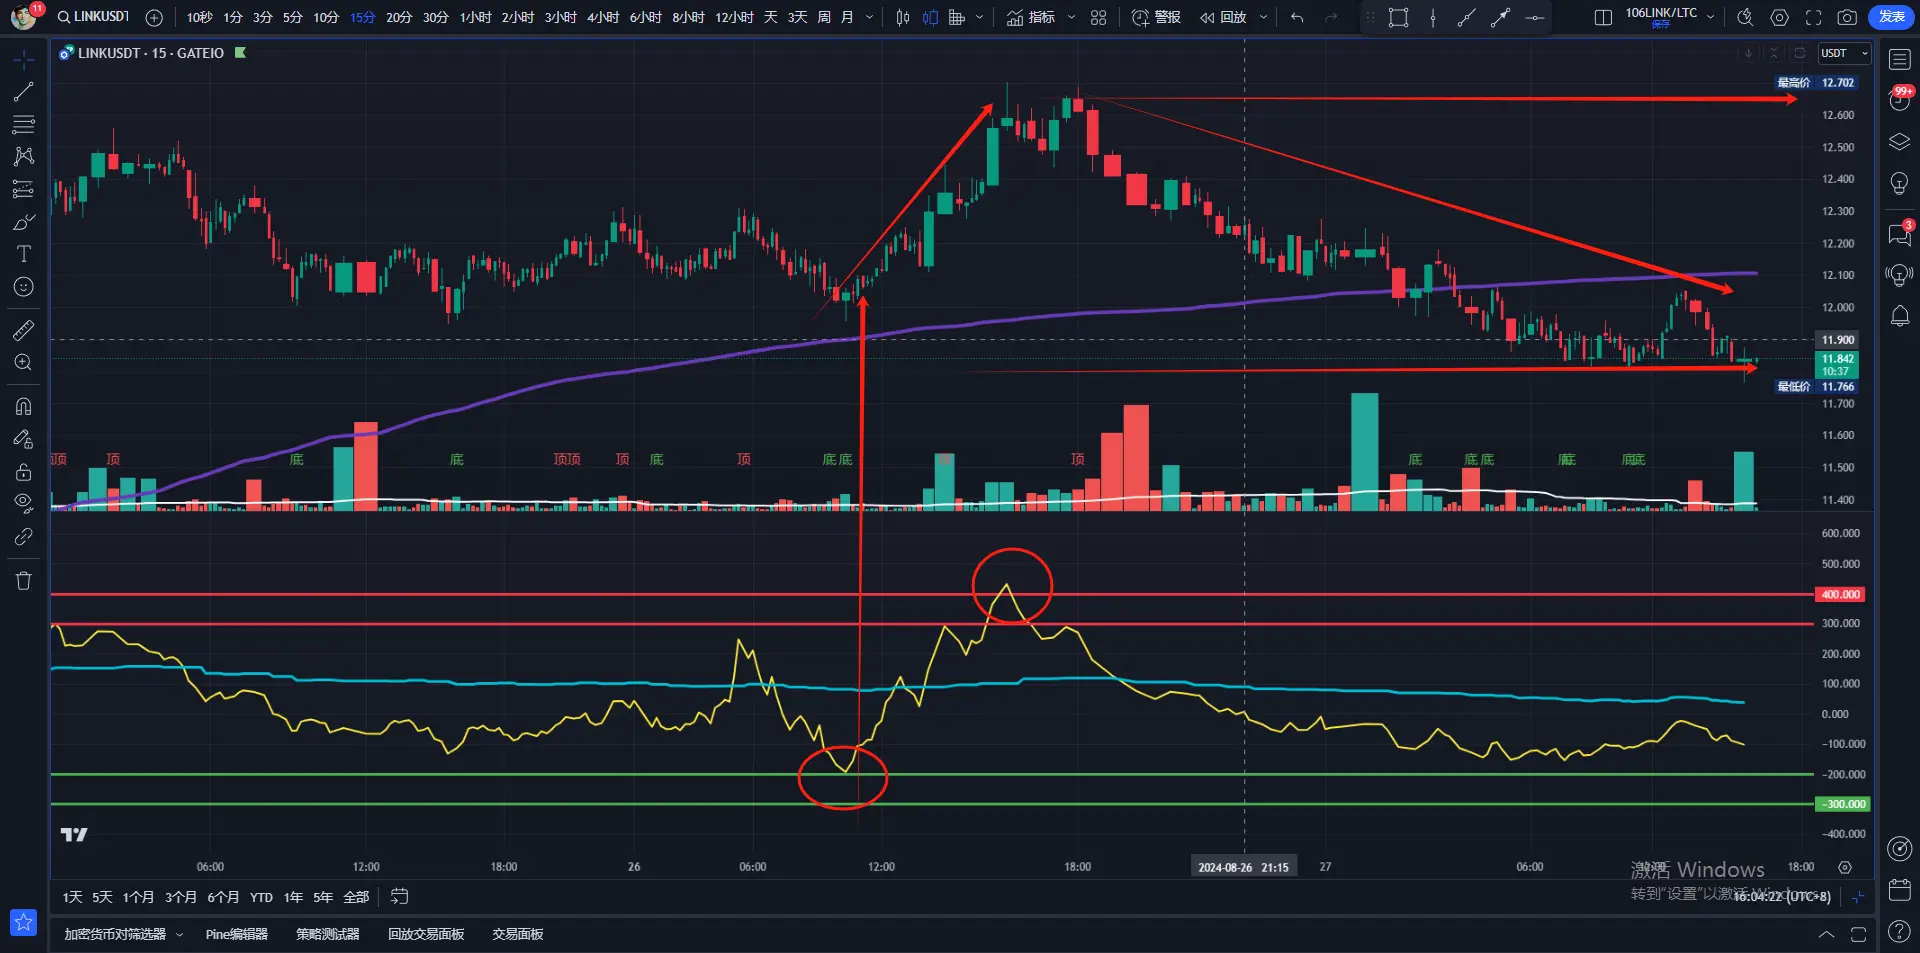
Task: Expand the 加密货币对筛选器 screener chevron
Action: click(179, 934)
